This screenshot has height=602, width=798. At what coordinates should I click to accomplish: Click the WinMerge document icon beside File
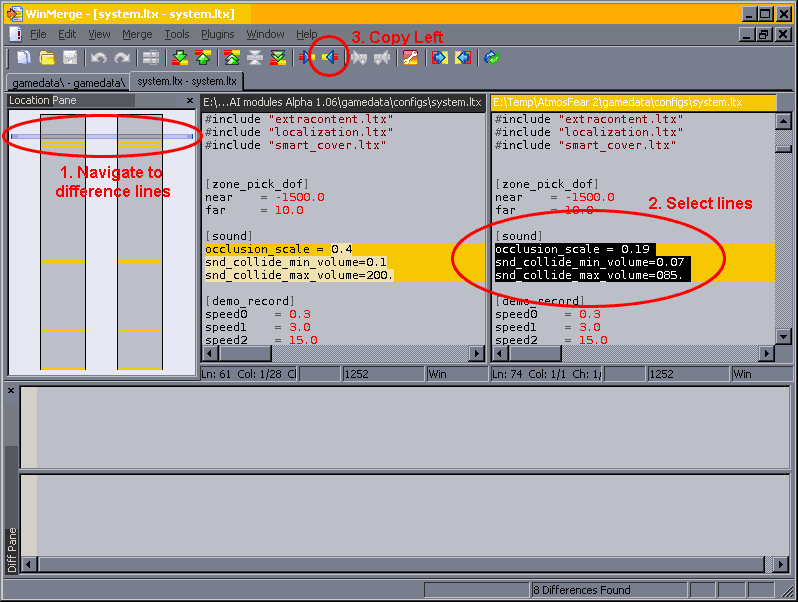(15, 34)
